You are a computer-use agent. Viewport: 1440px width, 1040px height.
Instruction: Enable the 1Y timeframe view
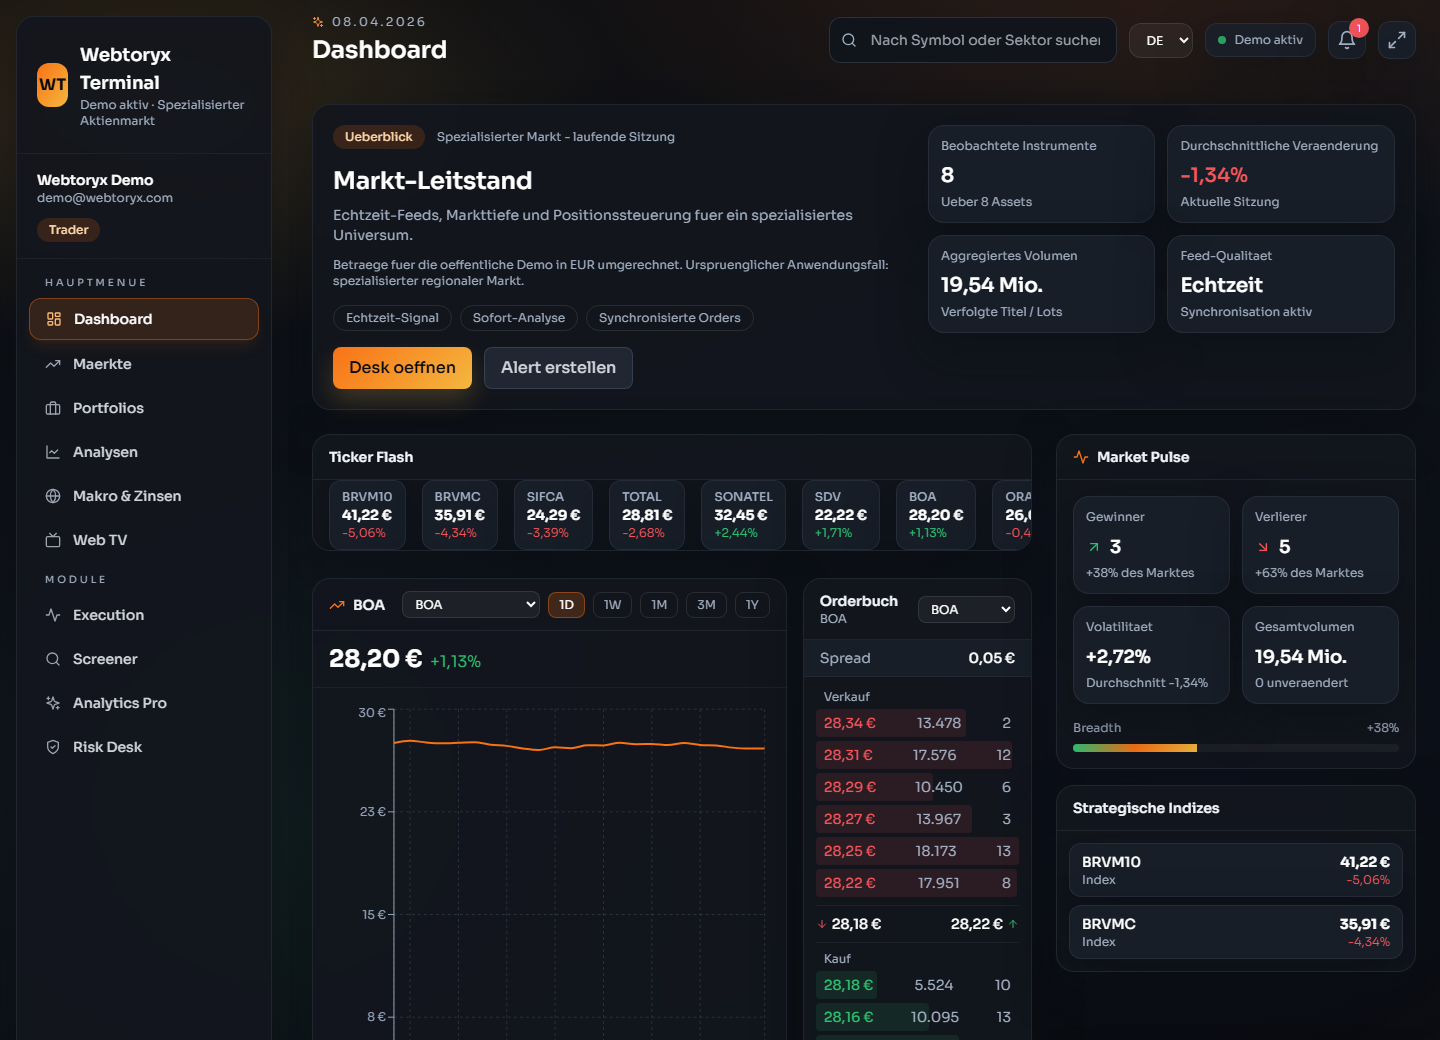[x=752, y=605]
